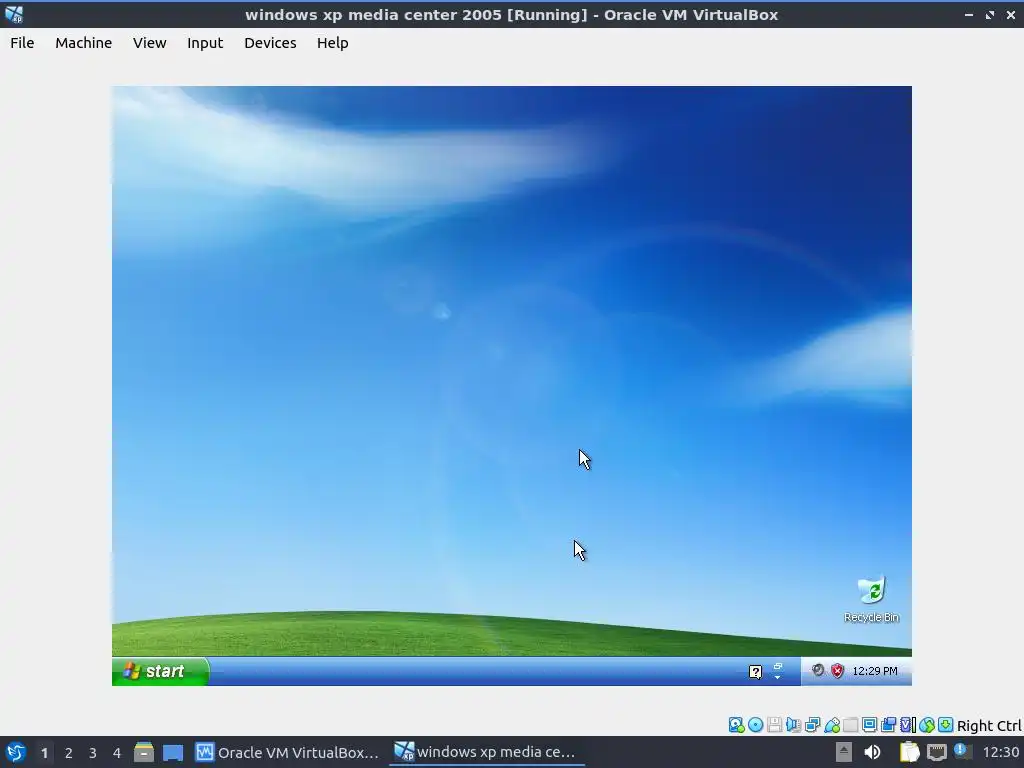Click the host network connection tray icon
The height and width of the screenshot is (768, 1024).
(936, 753)
